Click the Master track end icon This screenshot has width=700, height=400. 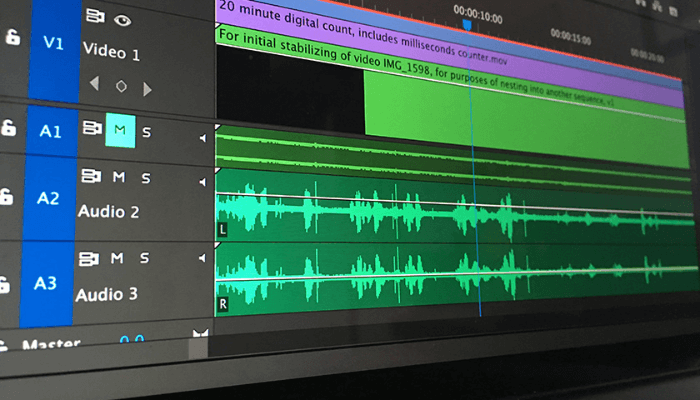pos(200,333)
